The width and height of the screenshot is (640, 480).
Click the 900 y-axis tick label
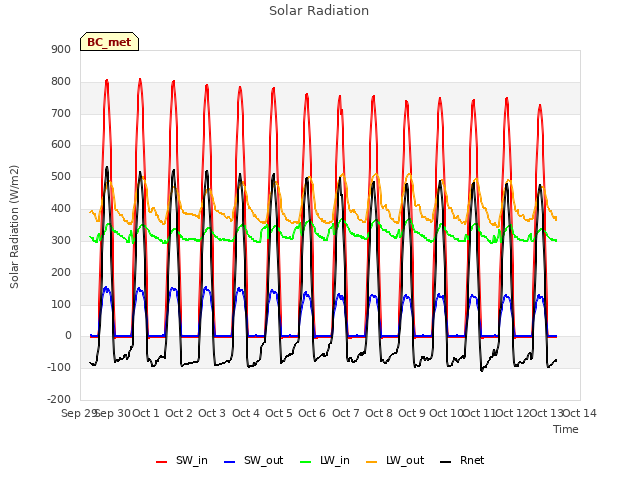(61, 49)
